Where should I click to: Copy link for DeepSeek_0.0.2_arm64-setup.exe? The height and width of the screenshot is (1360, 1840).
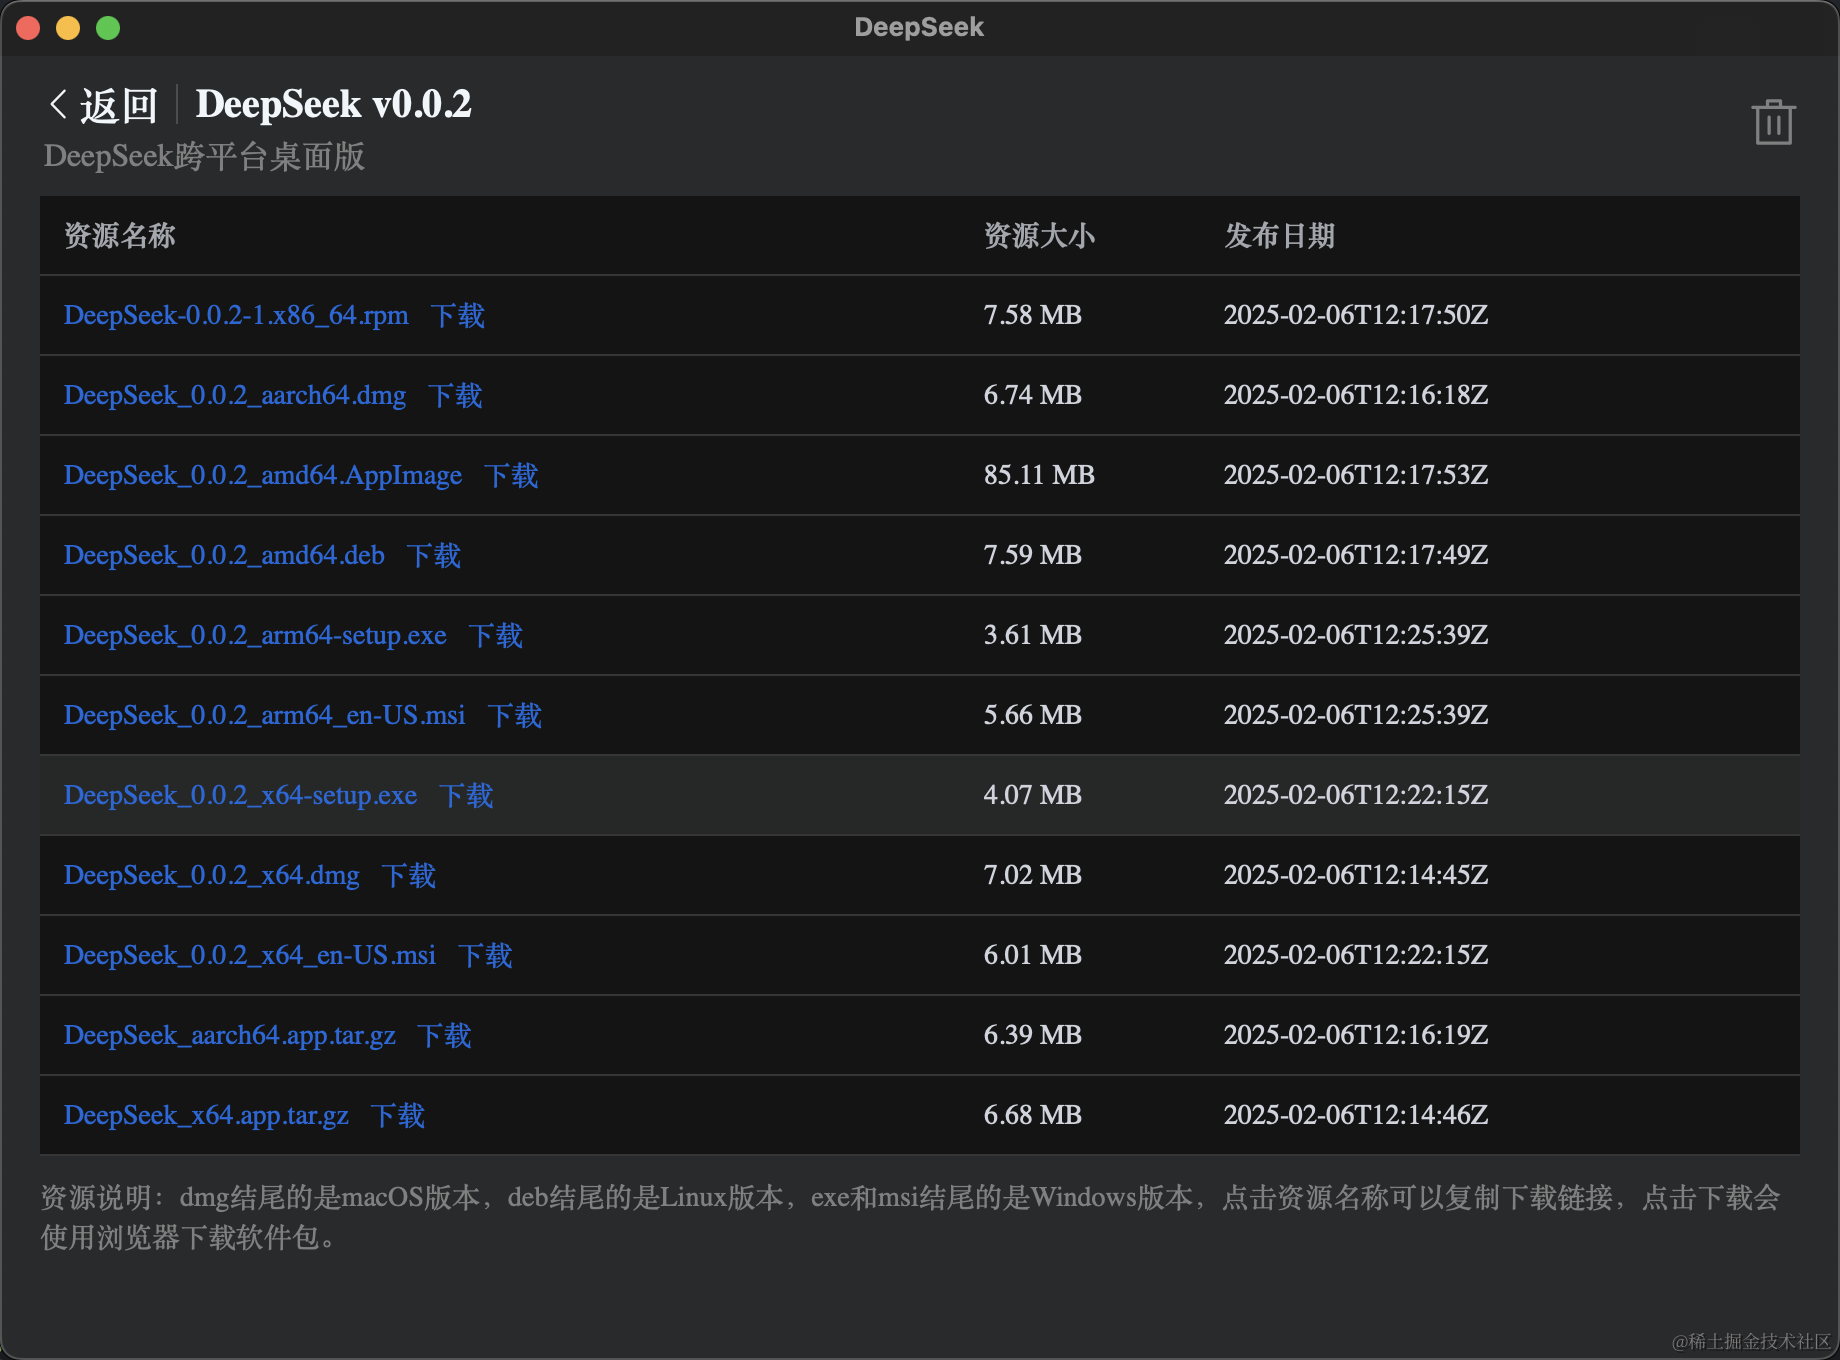click(255, 635)
